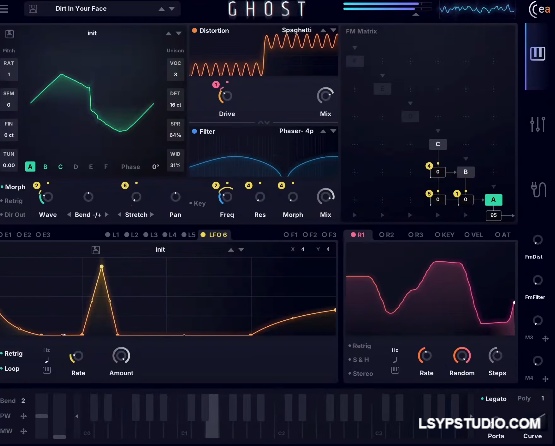
Task: Click the Bend right arrow
Action: click(x=106, y=215)
